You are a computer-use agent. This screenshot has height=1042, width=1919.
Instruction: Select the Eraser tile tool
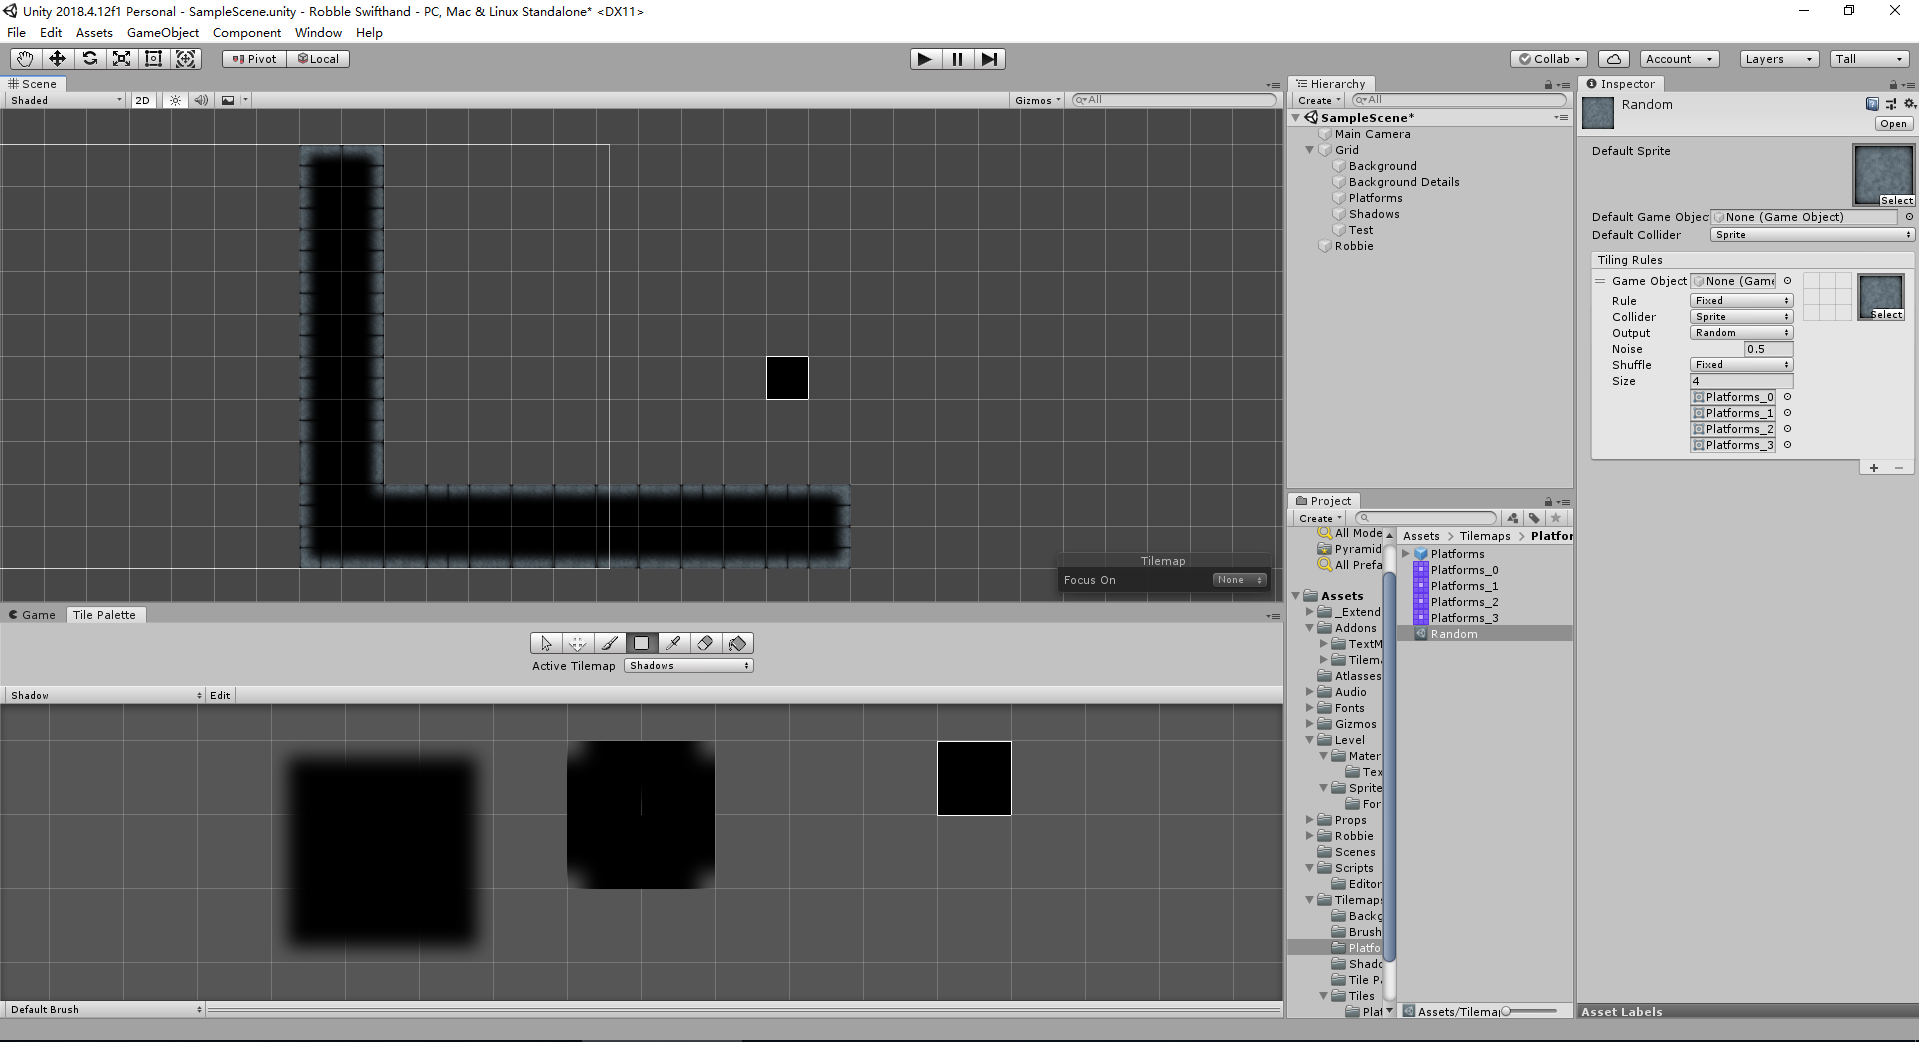705,643
